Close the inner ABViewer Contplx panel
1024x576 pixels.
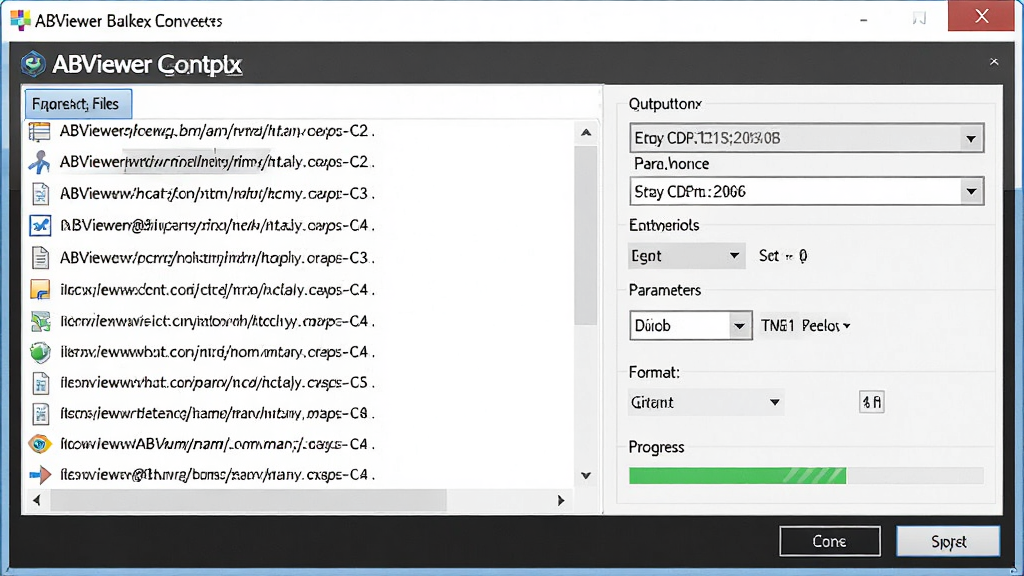coord(994,61)
